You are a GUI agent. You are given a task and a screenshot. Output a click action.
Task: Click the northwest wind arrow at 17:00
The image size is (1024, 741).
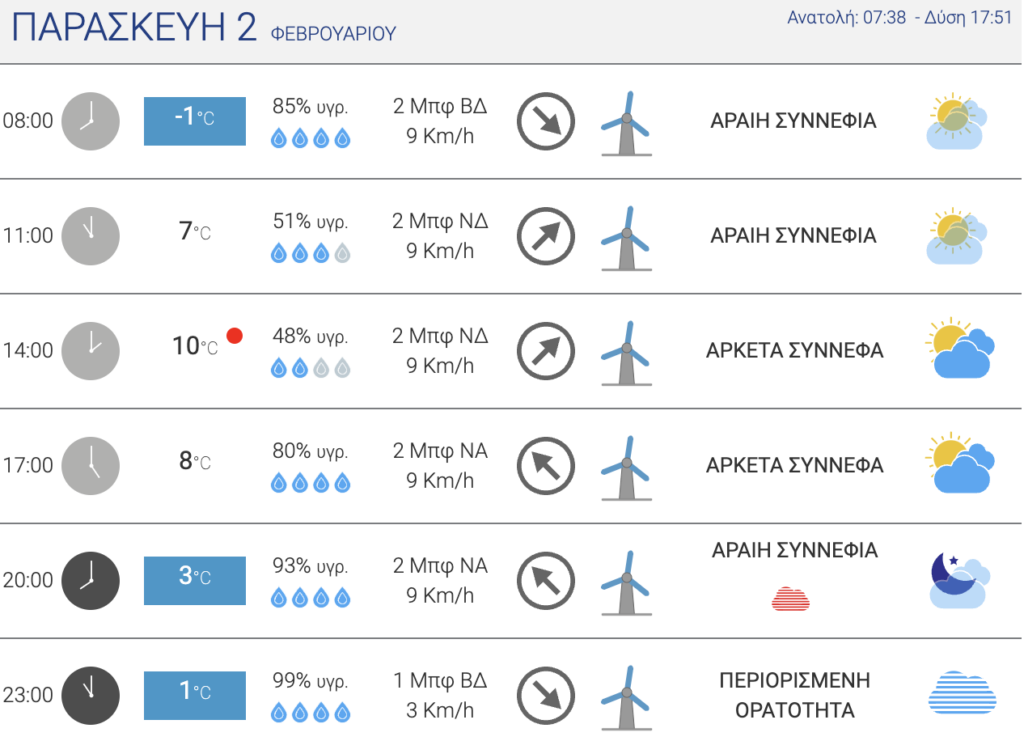tap(546, 466)
